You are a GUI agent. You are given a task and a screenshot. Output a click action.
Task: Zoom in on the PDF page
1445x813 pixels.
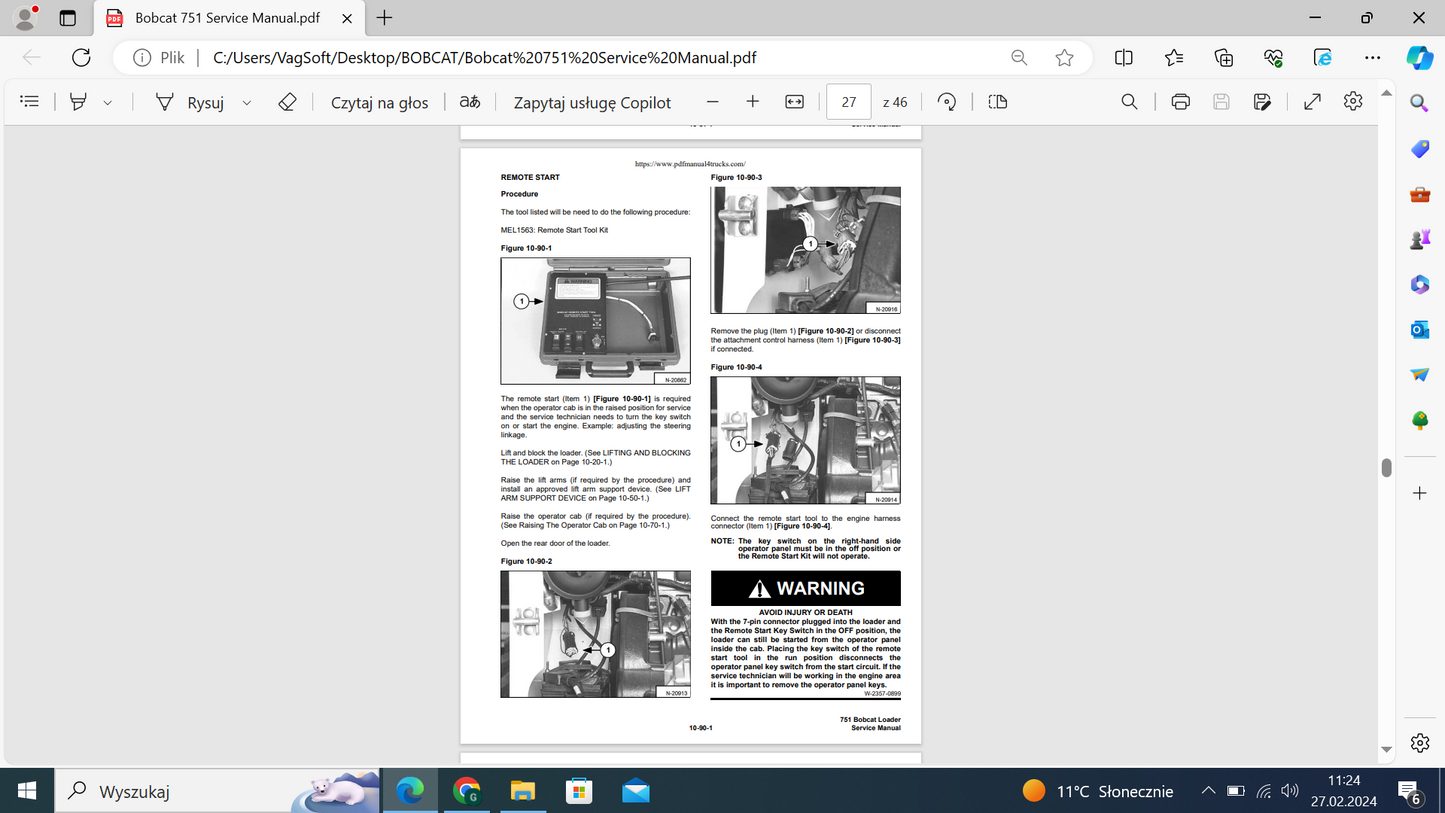click(x=752, y=101)
